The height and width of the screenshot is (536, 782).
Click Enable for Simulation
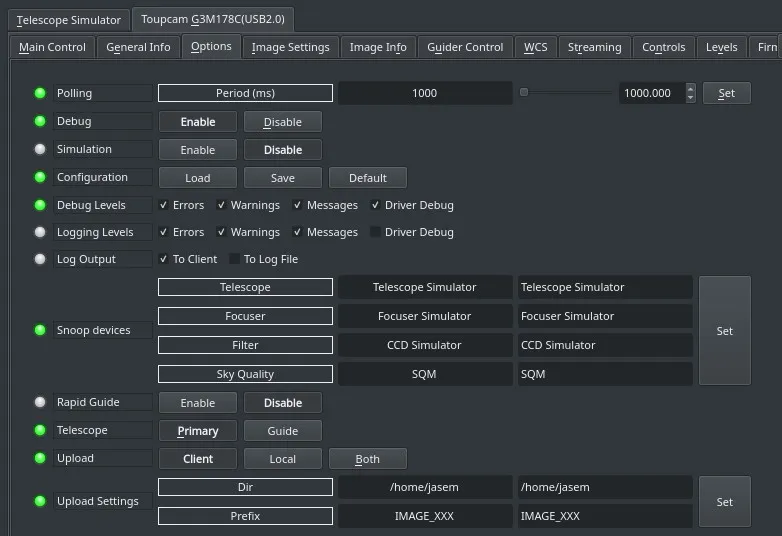click(198, 150)
